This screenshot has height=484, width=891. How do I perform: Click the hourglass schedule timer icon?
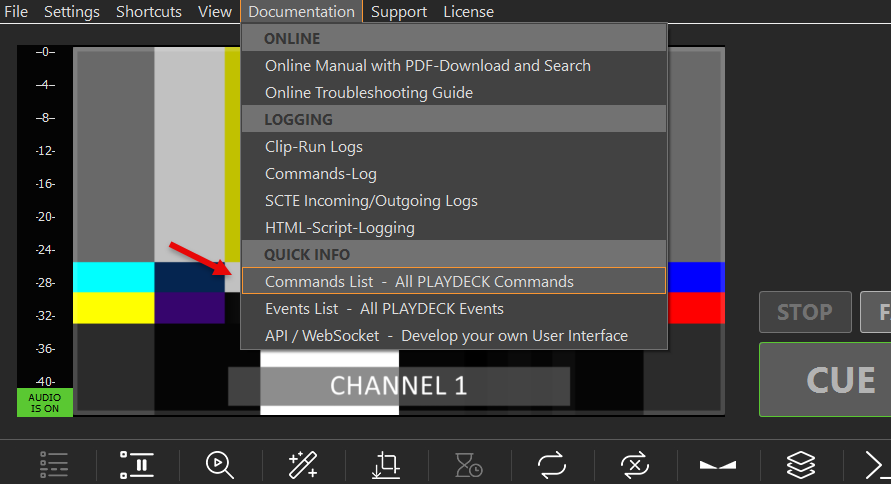click(469, 465)
